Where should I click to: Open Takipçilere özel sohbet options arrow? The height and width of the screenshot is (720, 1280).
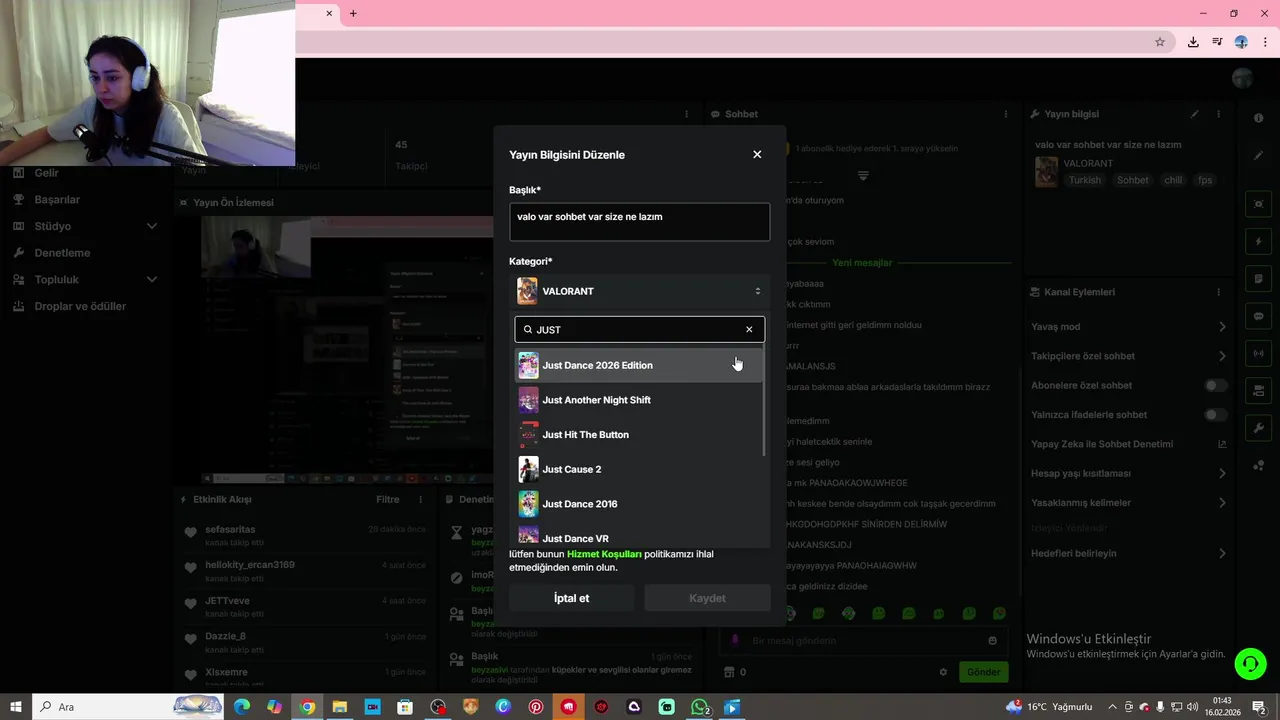point(1222,356)
